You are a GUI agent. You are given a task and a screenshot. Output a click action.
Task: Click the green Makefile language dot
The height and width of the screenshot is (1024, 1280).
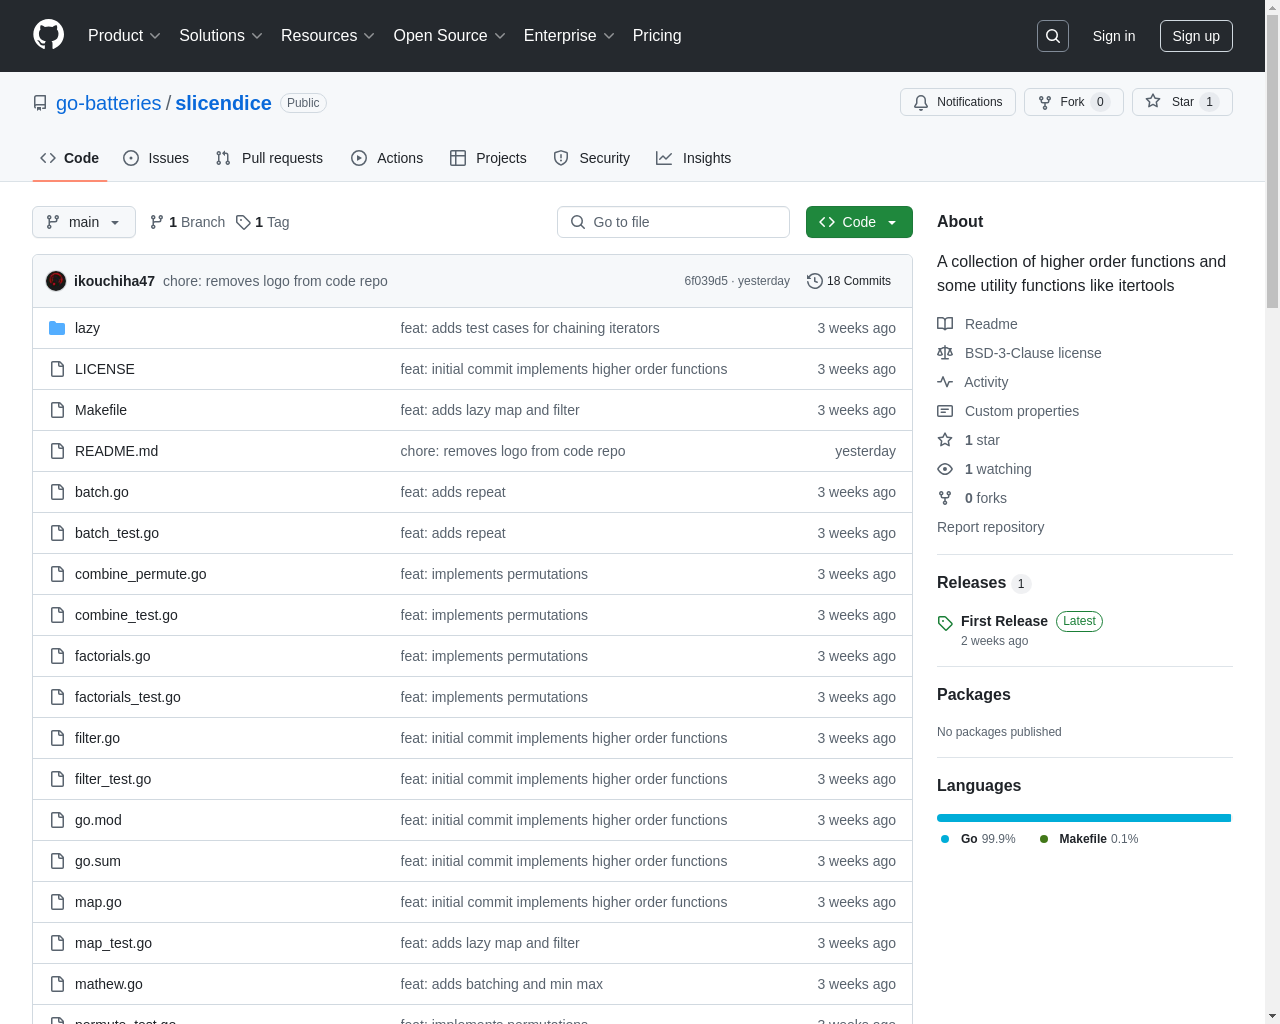(1044, 839)
